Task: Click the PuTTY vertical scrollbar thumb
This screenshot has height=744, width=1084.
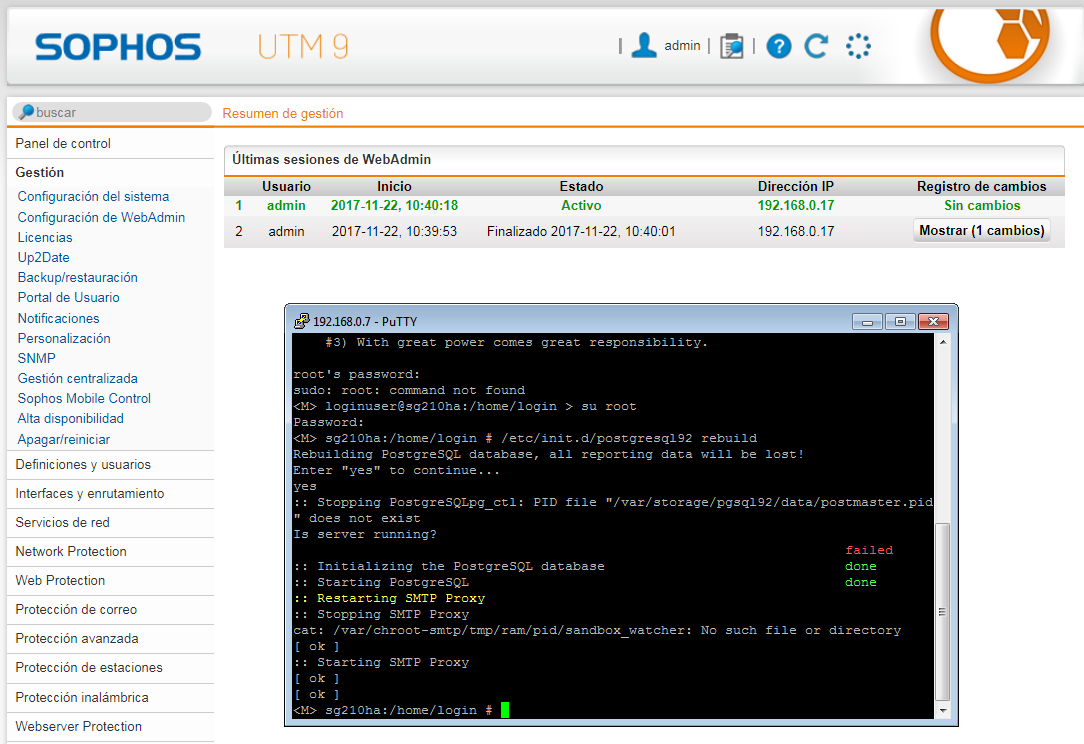Action: pyautogui.click(x=943, y=612)
